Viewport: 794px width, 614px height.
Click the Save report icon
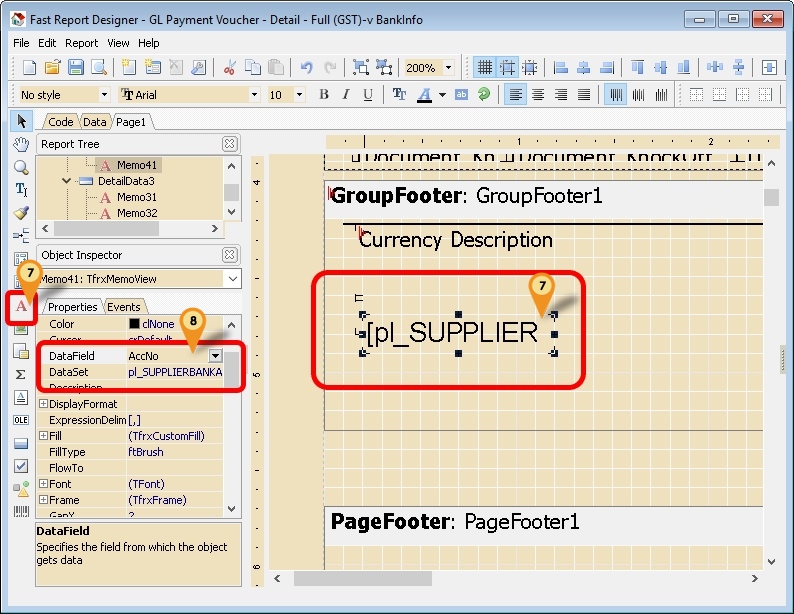point(76,68)
